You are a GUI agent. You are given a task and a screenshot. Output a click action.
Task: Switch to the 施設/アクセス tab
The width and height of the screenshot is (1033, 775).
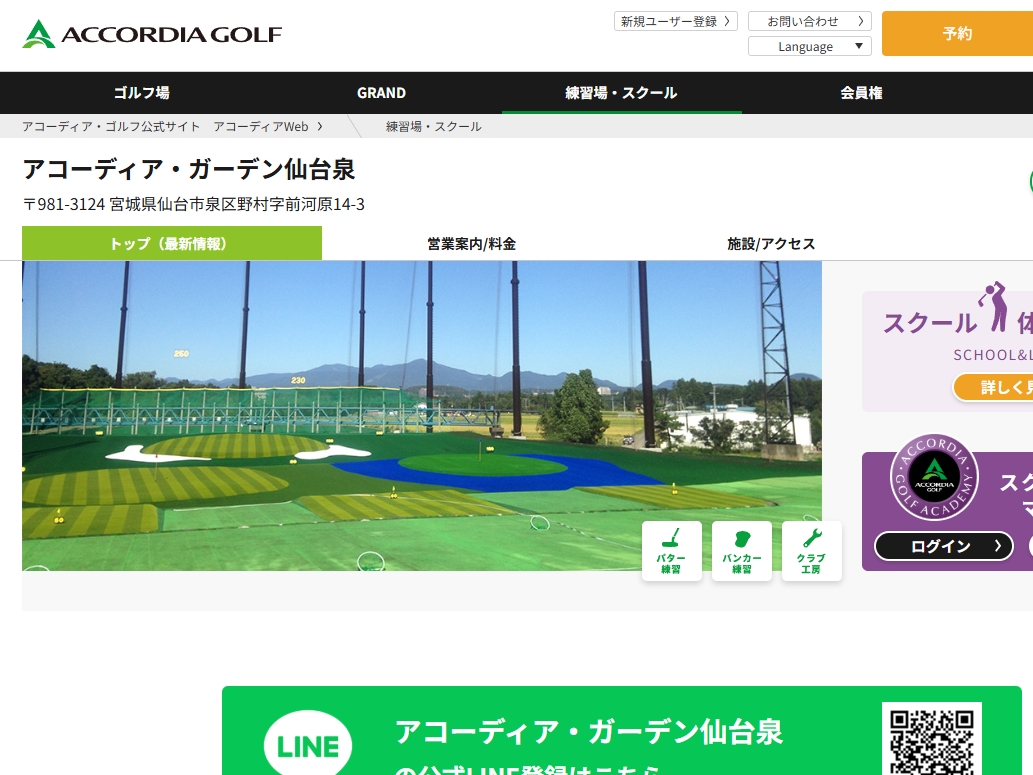coord(771,243)
